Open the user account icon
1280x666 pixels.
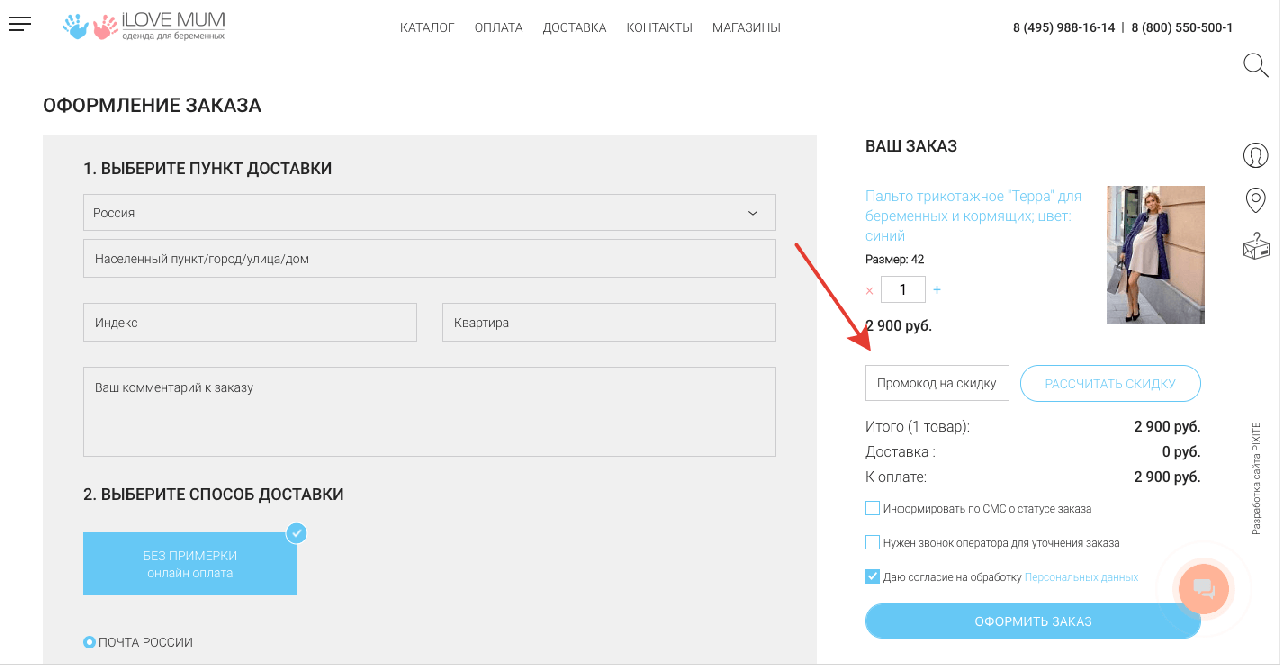pyautogui.click(x=1255, y=155)
